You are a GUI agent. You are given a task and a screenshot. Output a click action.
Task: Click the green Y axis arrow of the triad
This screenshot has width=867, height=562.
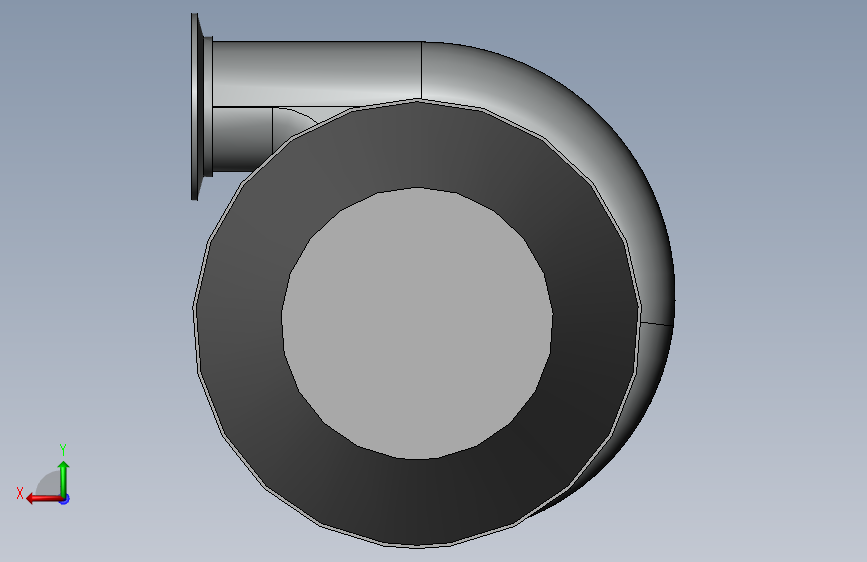pyautogui.click(x=64, y=480)
